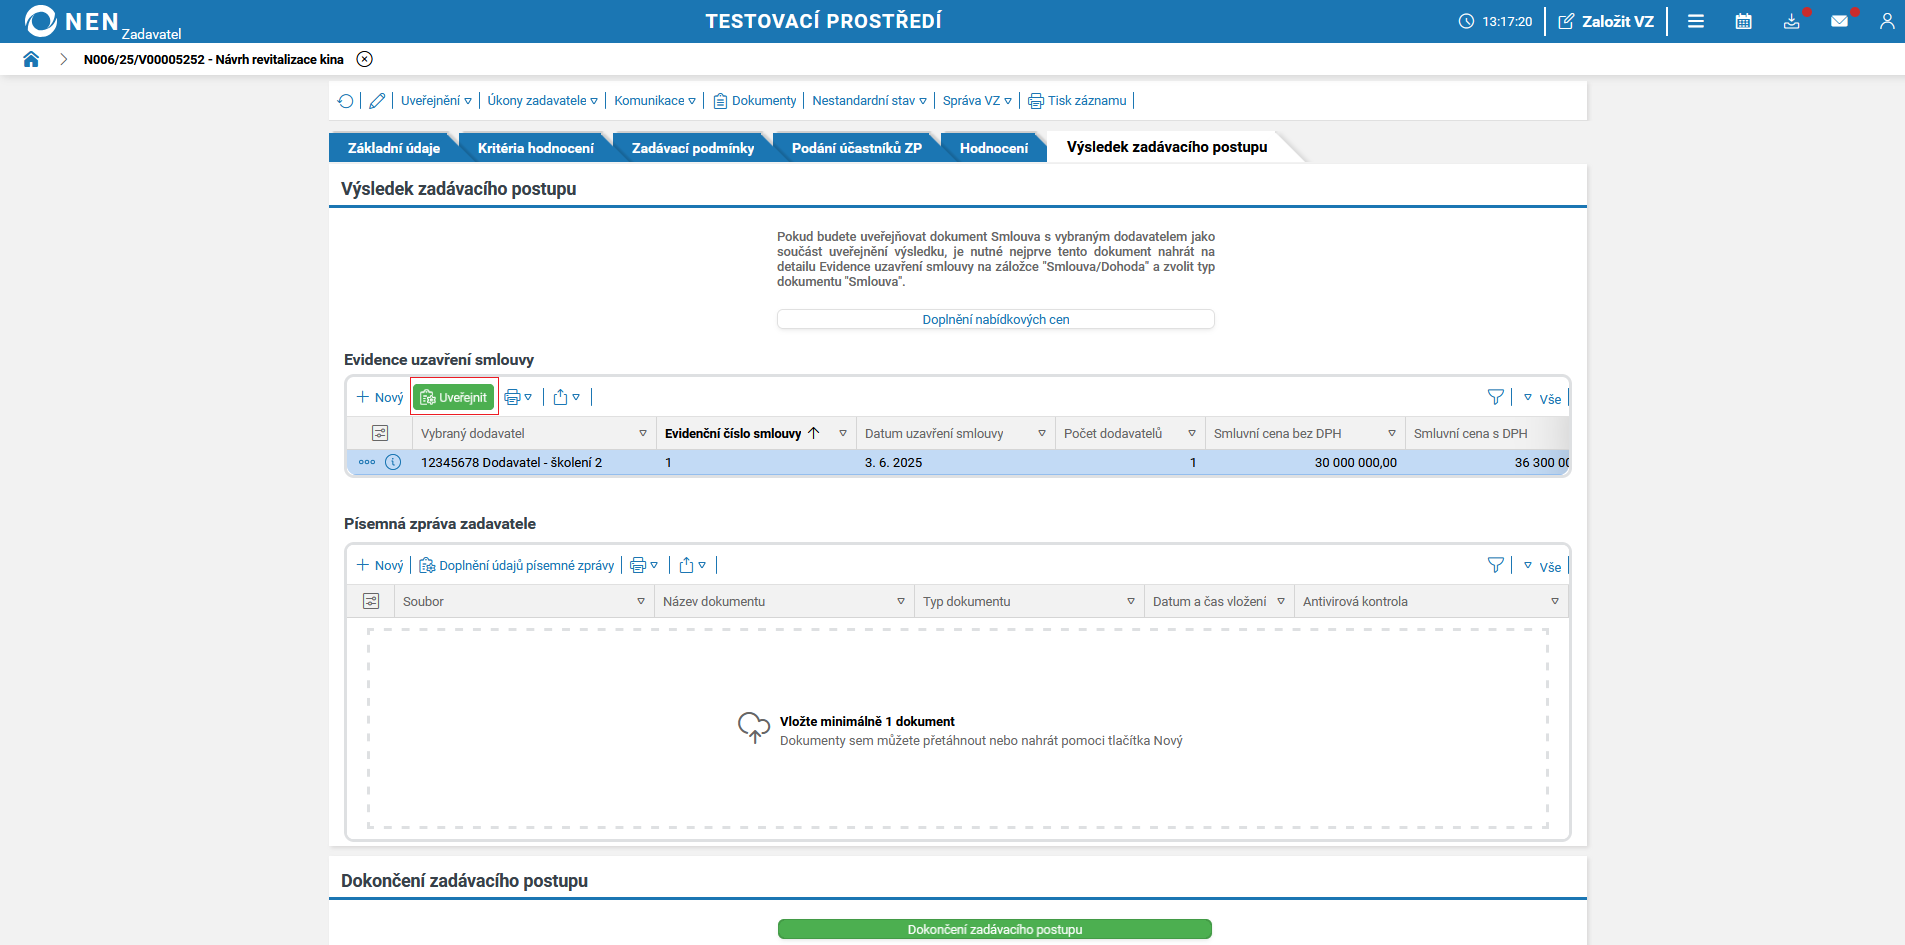Screen dimensions: 1905x945
Task: Click Dokončení zadávacího postupu button
Action: coord(995,929)
